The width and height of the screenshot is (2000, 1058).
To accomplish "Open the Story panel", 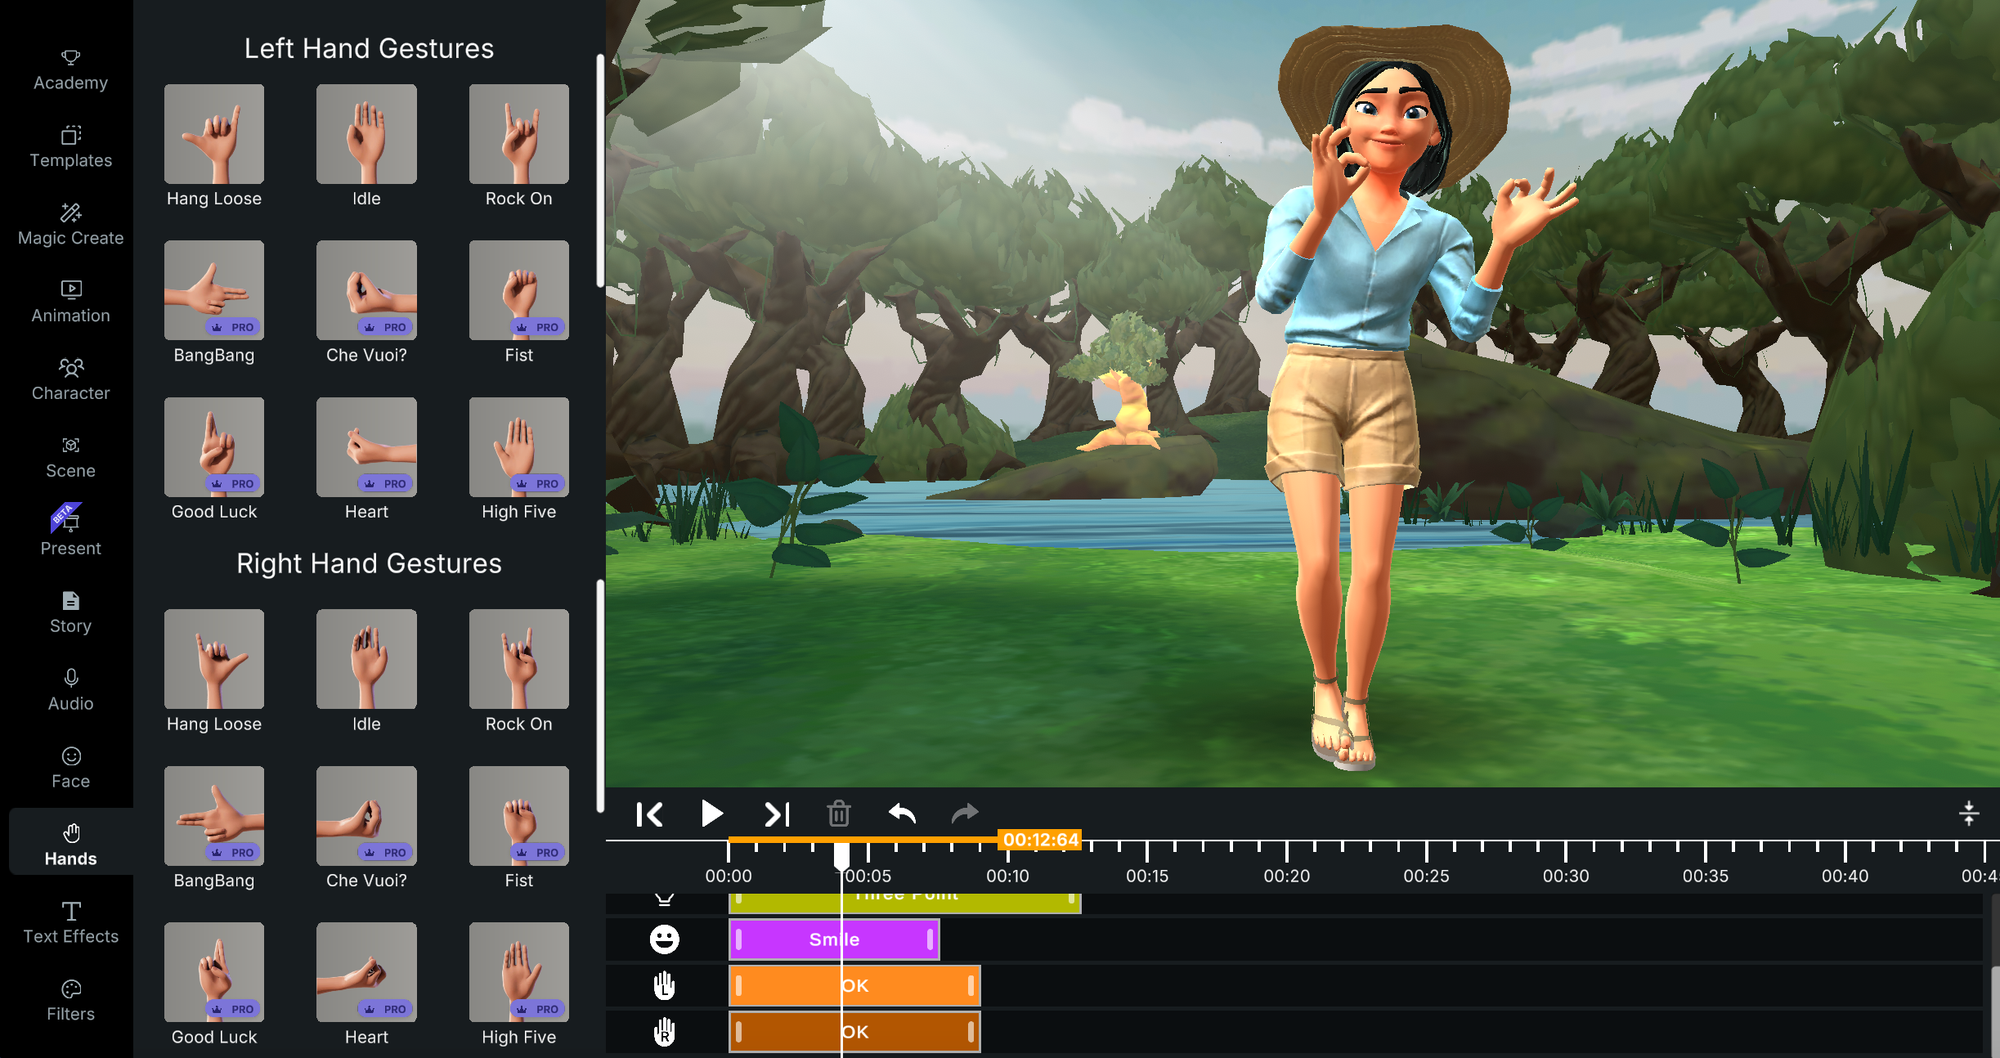I will pos(69,611).
